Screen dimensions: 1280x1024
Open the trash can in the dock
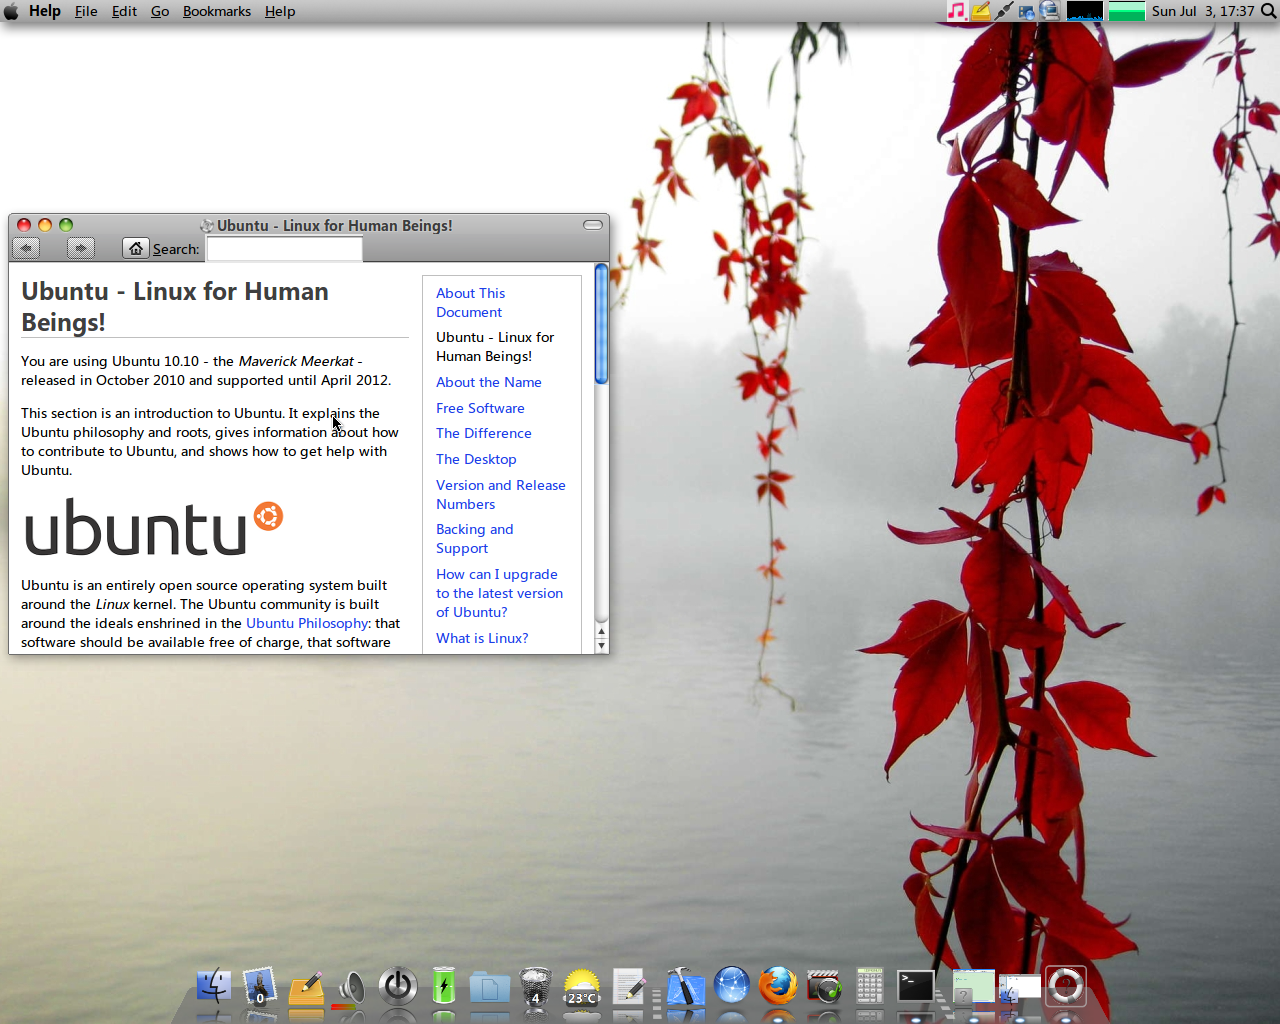(536, 987)
